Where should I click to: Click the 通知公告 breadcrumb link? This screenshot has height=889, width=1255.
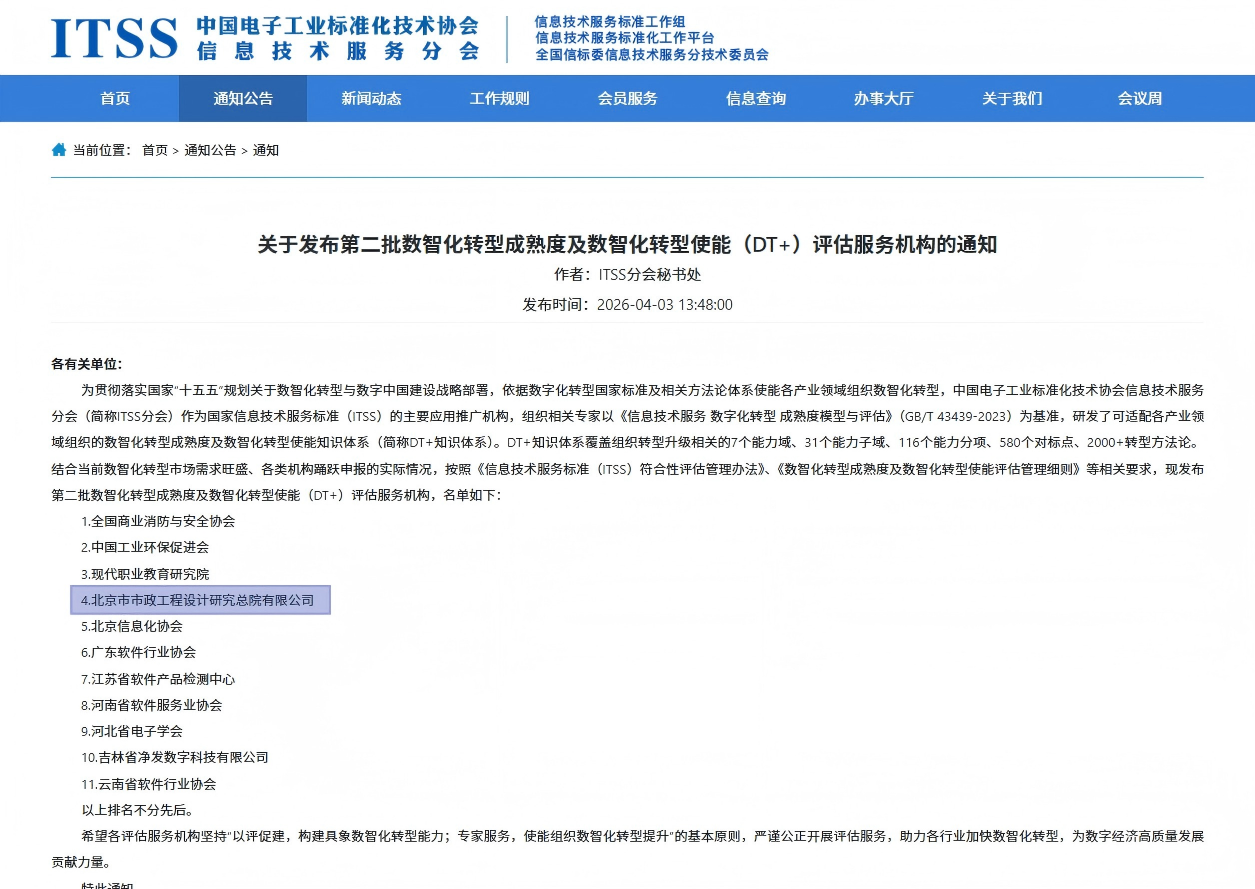pos(210,150)
